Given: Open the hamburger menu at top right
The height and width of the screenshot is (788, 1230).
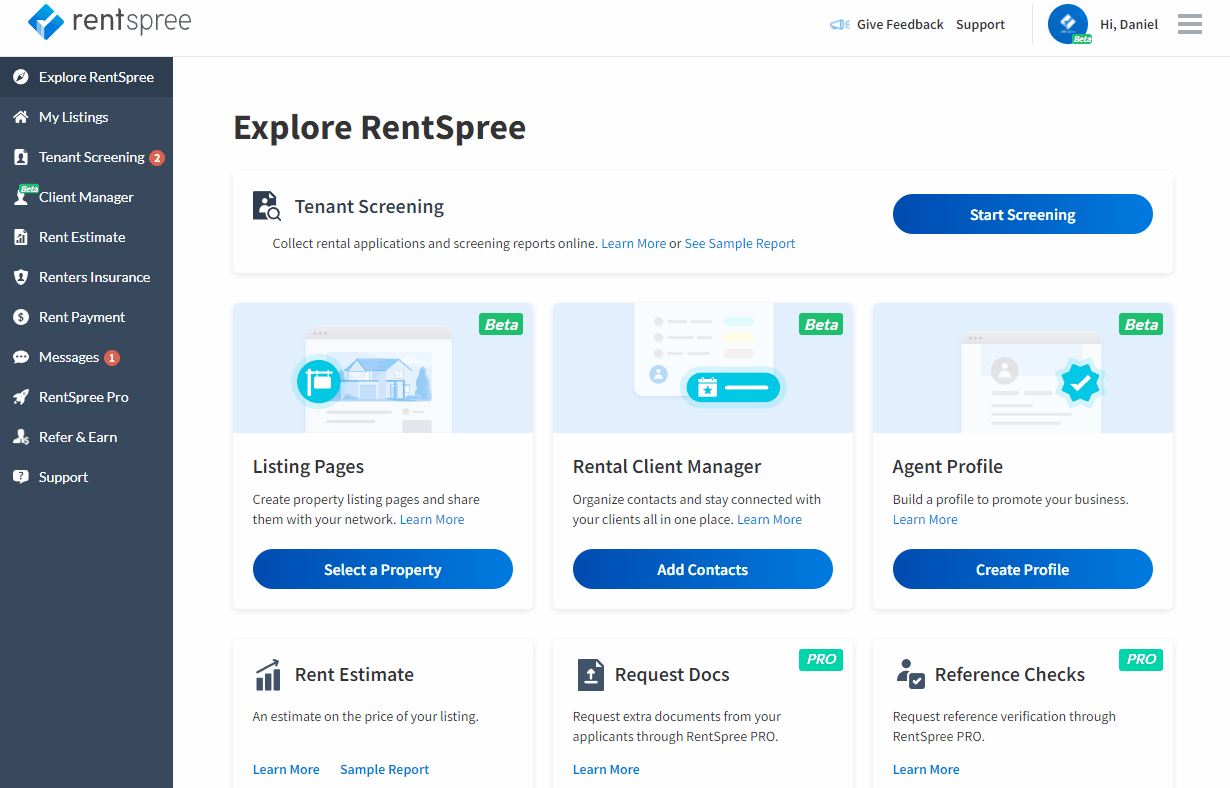Looking at the screenshot, I should (1189, 24).
